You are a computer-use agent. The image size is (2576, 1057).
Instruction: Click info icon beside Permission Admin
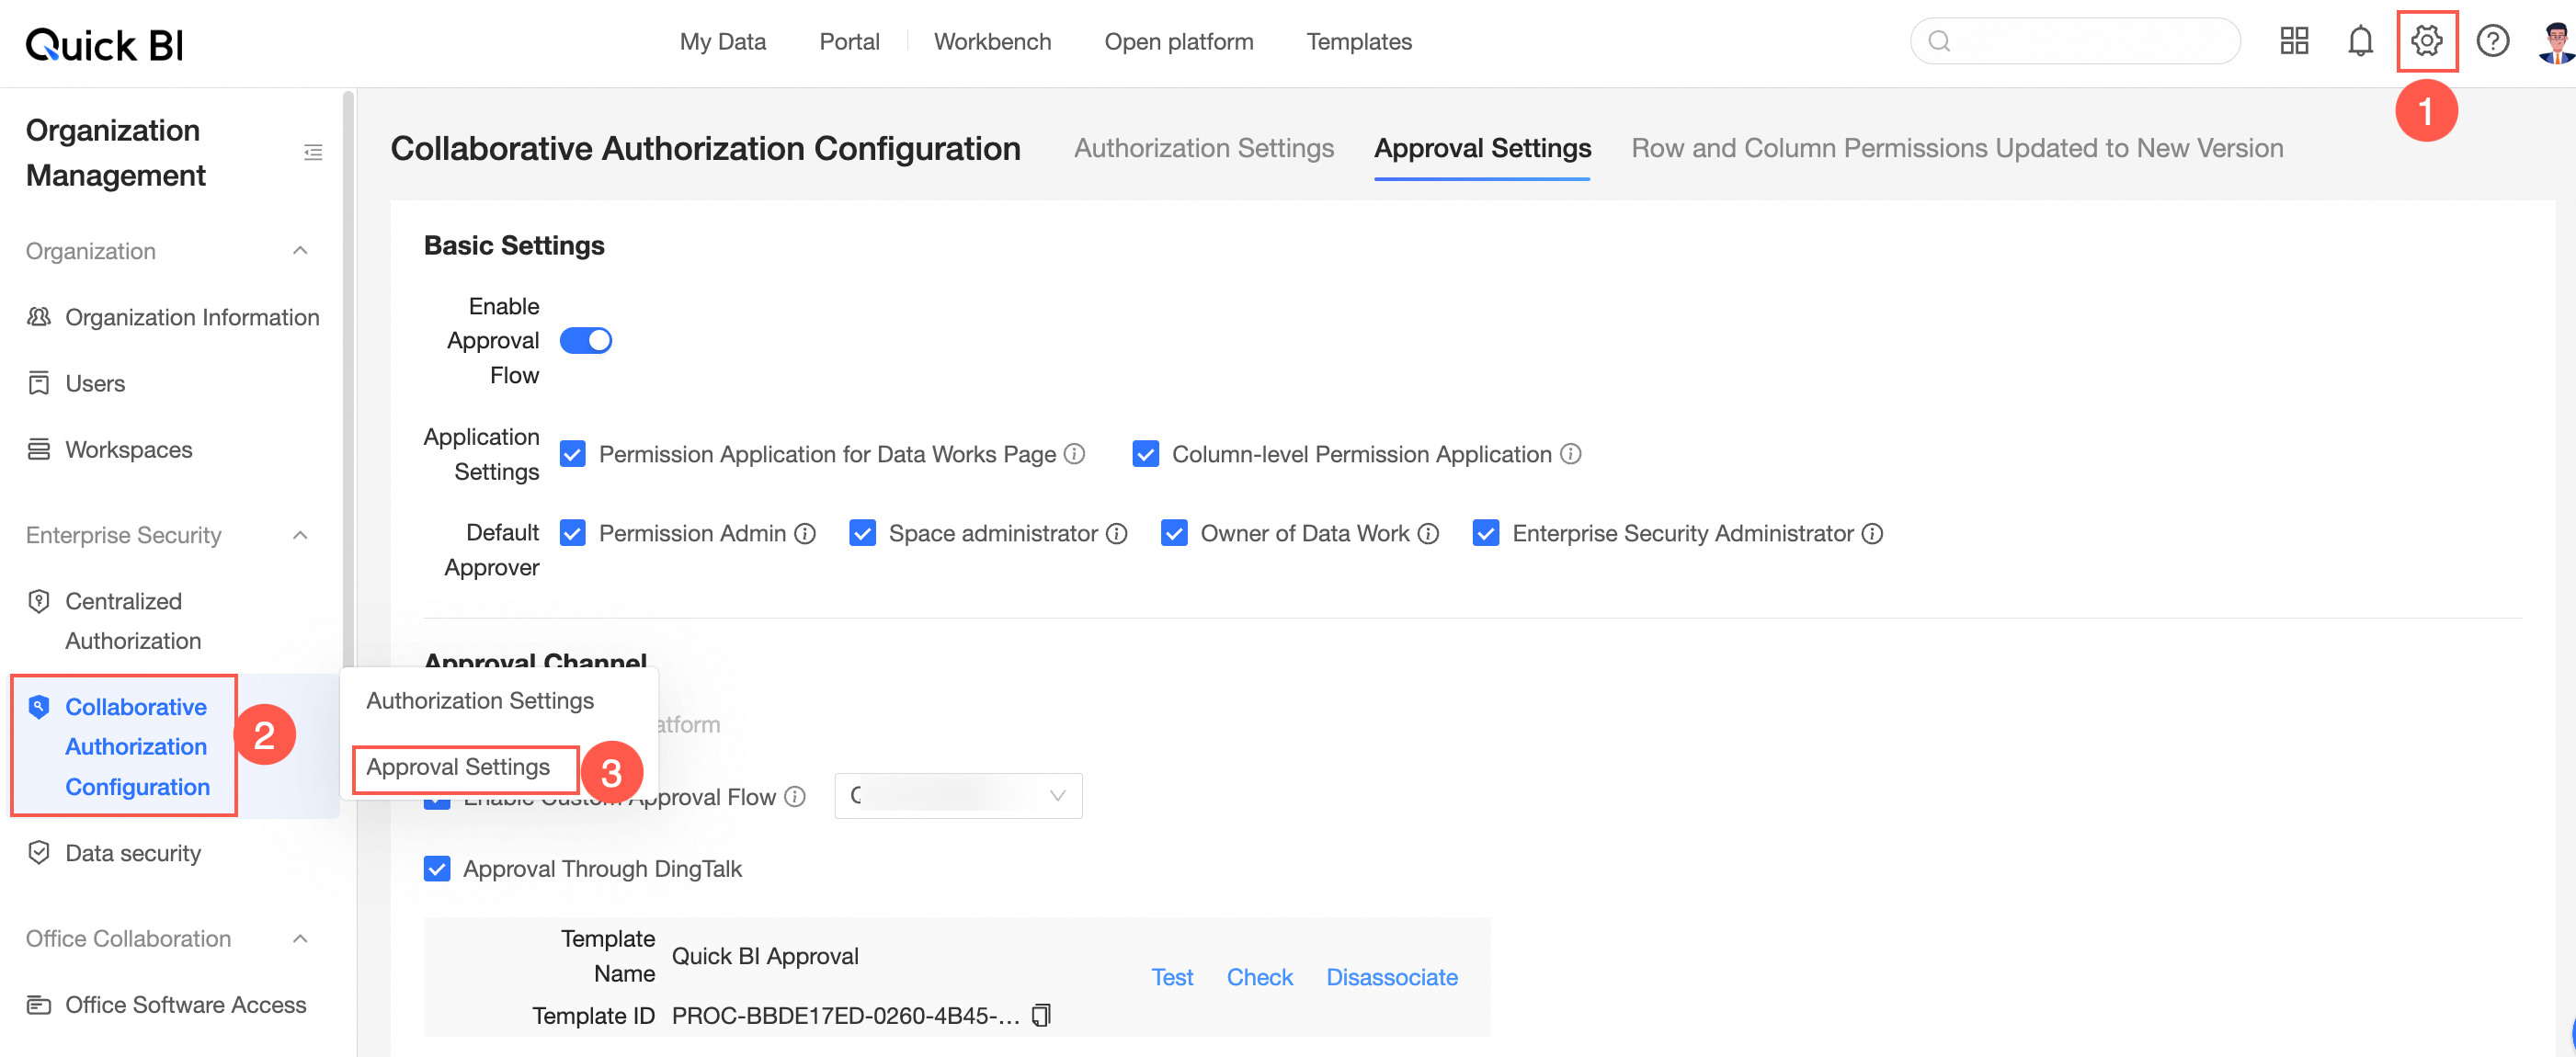pyautogui.click(x=805, y=534)
